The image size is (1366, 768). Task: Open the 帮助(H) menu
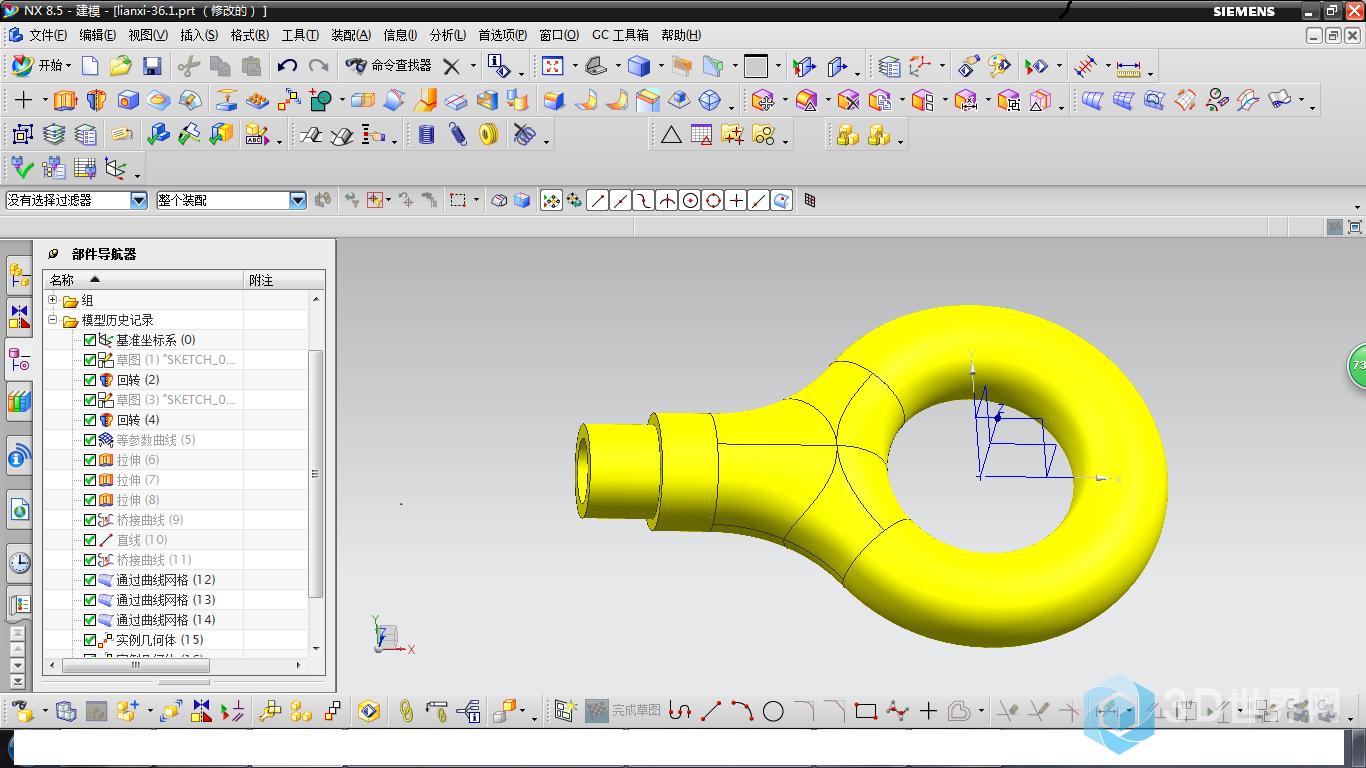coord(681,35)
